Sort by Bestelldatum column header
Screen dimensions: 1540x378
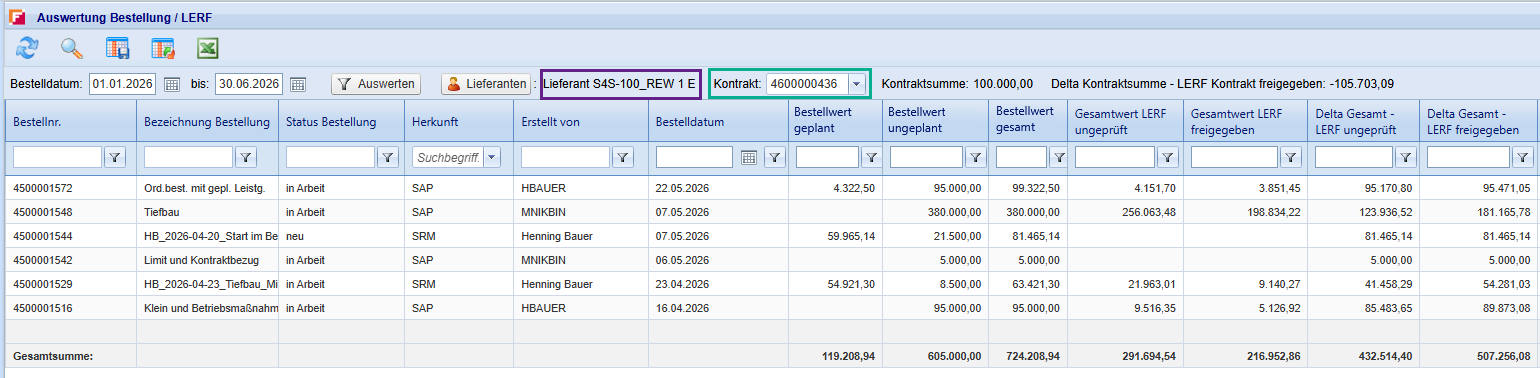tap(718, 121)
